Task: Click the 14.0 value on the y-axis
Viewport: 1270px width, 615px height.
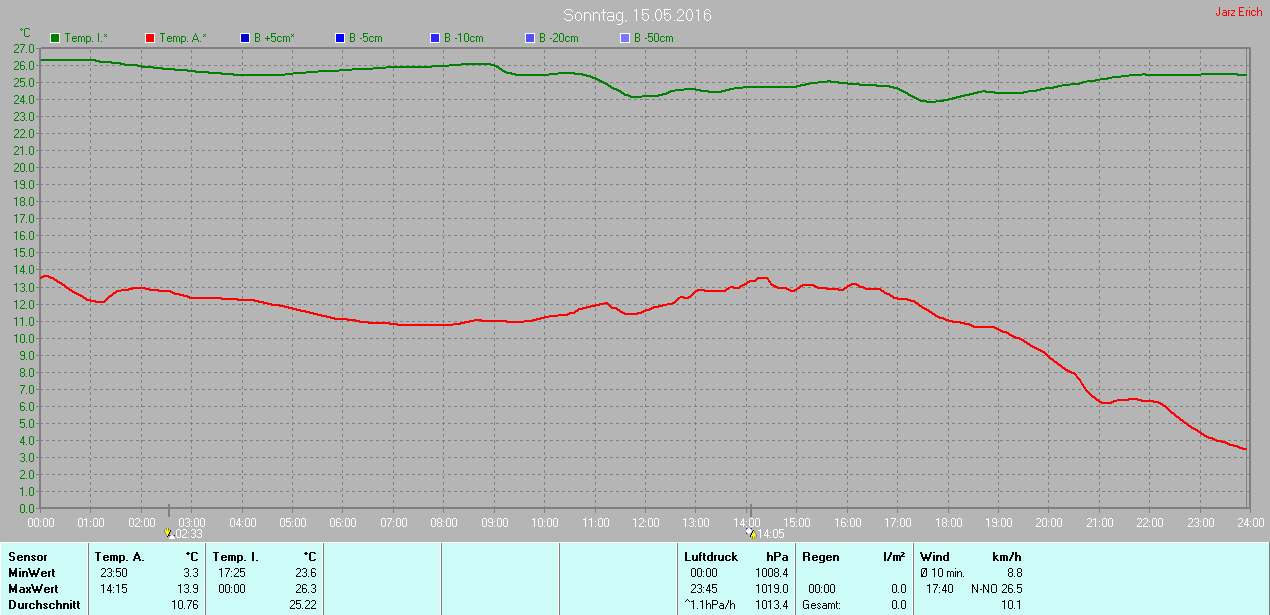Action: pyautogui.click(x=25, y=270)
